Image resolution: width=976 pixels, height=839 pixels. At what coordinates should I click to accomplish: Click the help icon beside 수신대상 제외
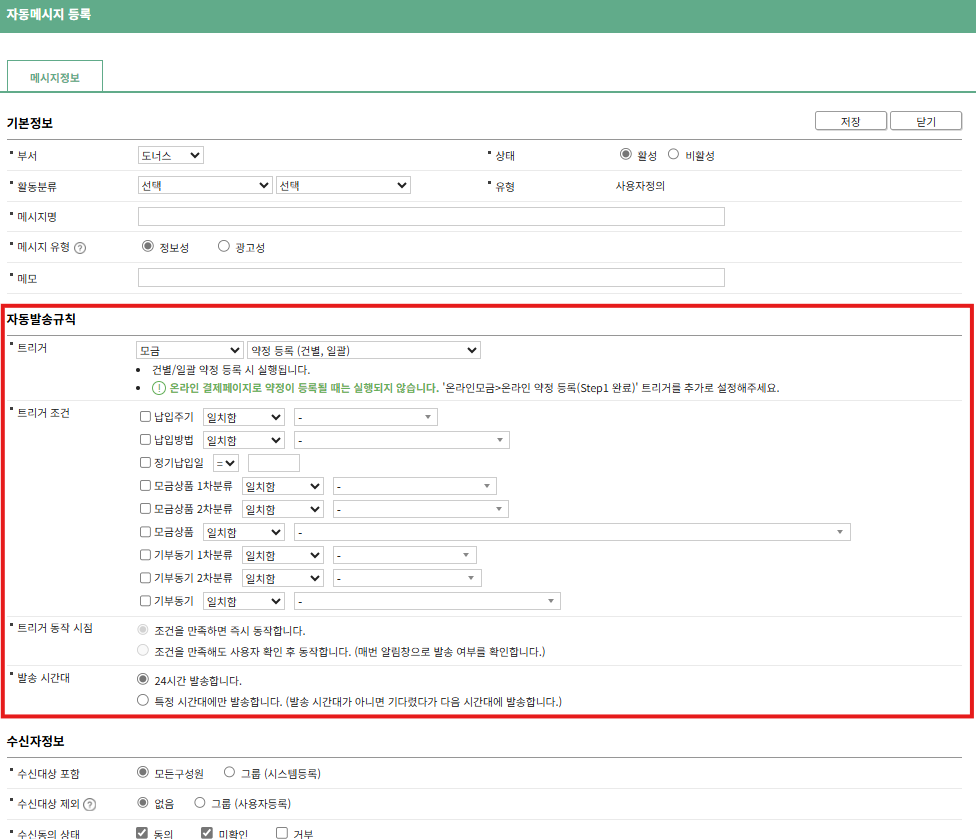[x=90, y=804]
